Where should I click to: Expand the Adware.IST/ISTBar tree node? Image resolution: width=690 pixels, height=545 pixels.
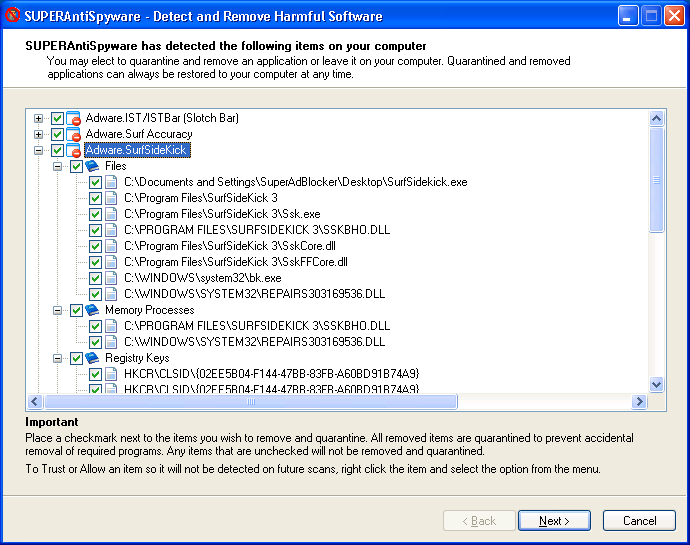[x=39, y=118]
